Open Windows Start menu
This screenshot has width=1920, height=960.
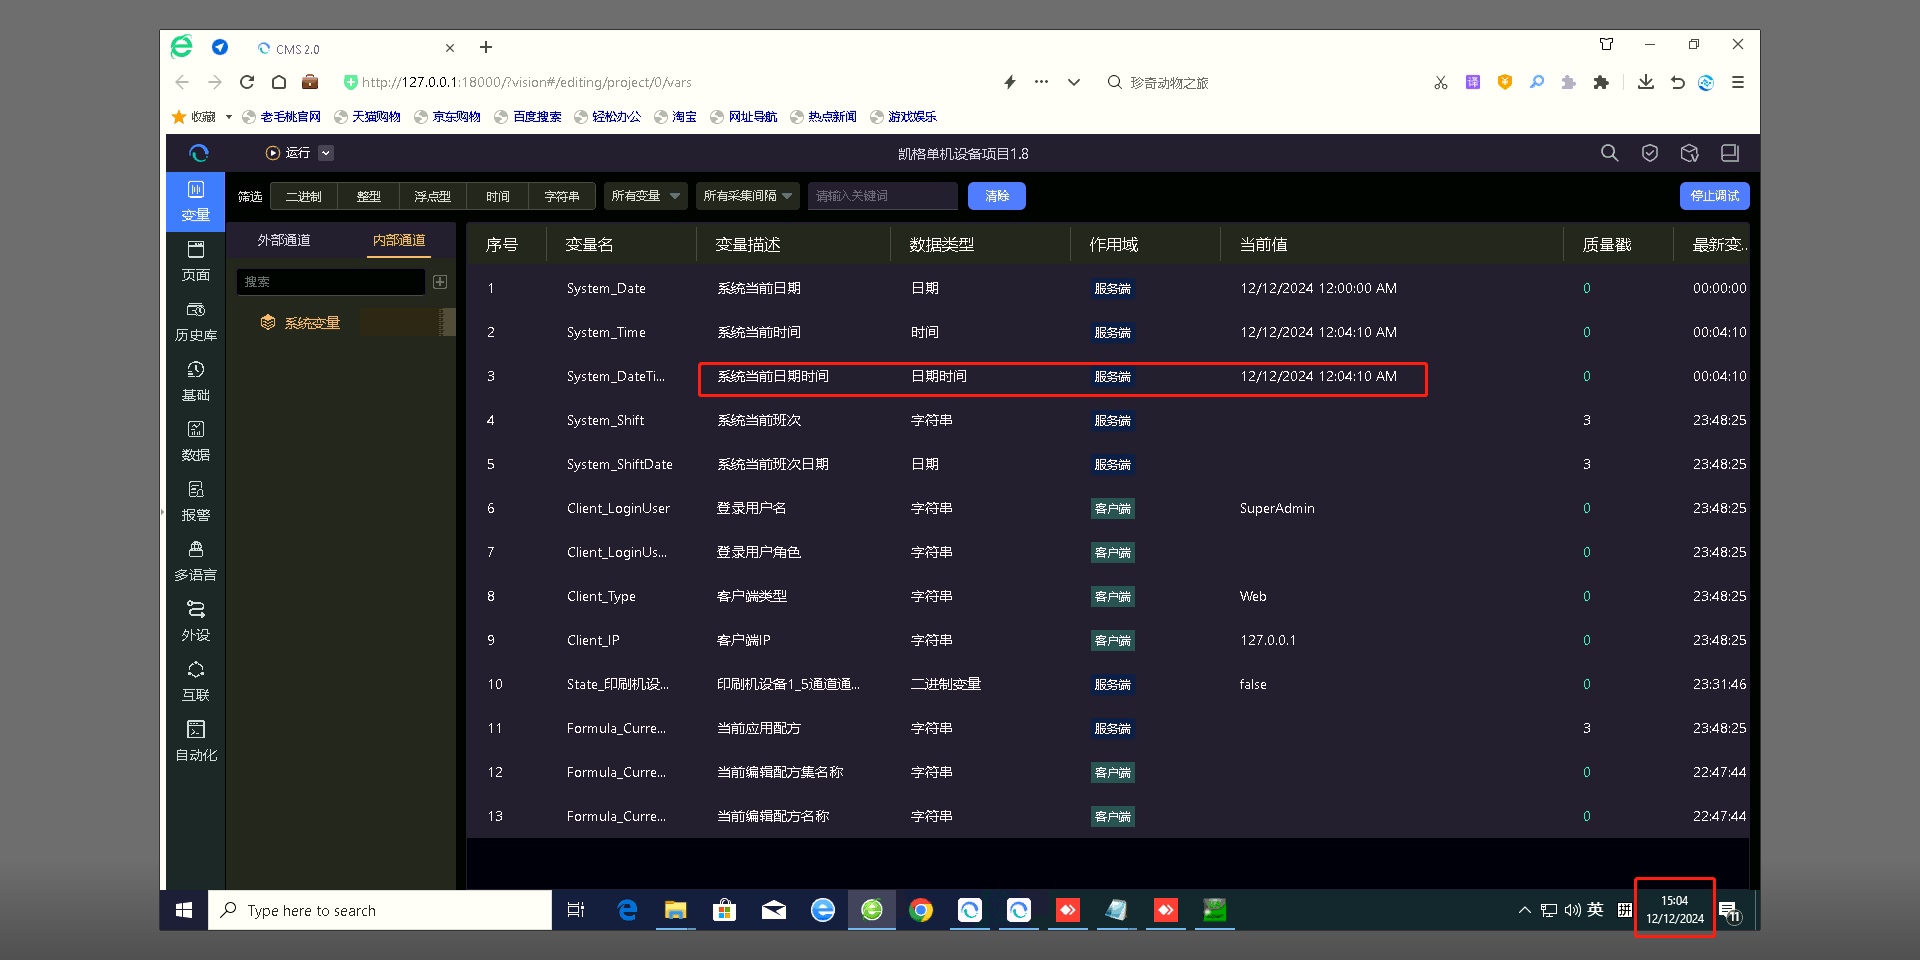click(x=184, y=910)
